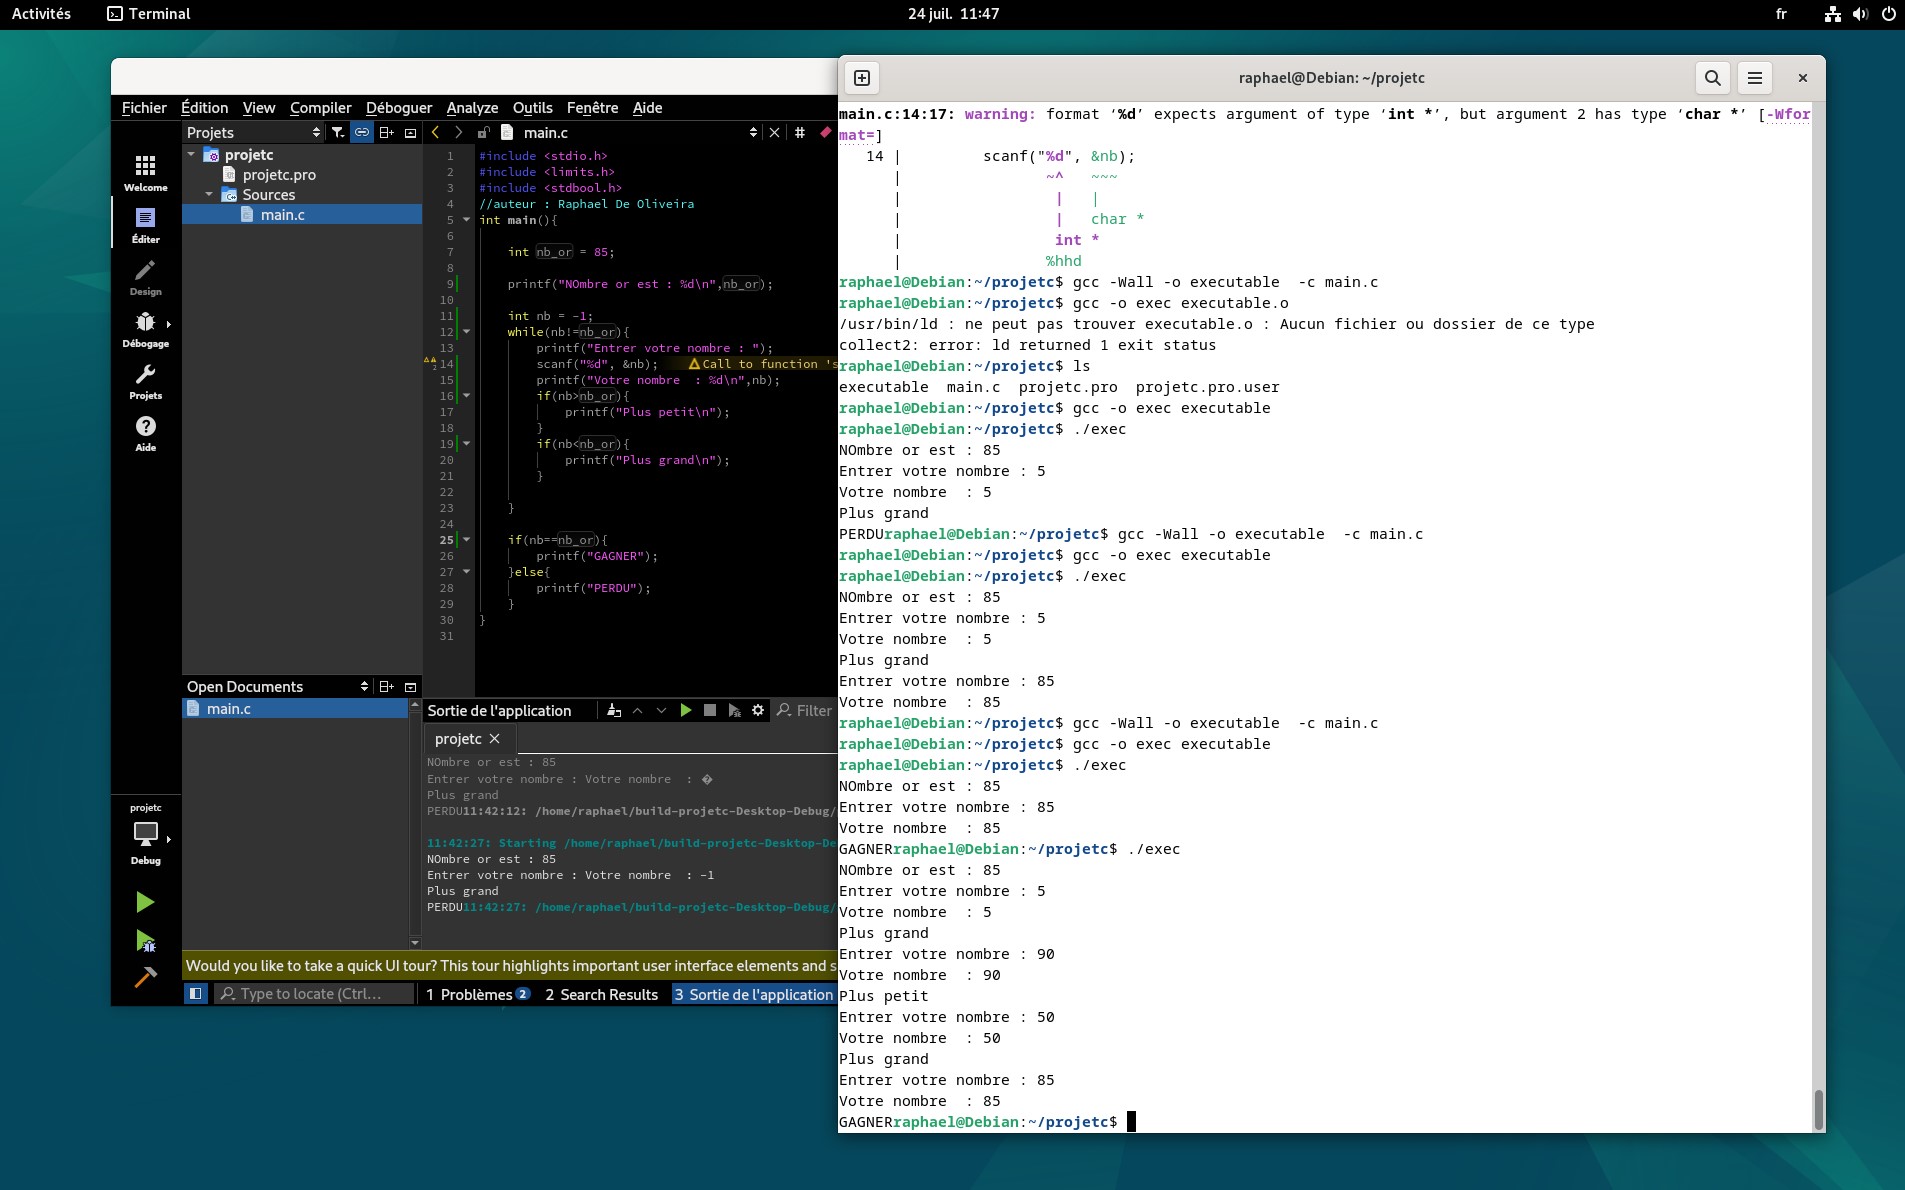The width and height of the screenshot is (1905, 1190).
Task: Collapse the Sources folder
Action: click(x=209, y=195)
